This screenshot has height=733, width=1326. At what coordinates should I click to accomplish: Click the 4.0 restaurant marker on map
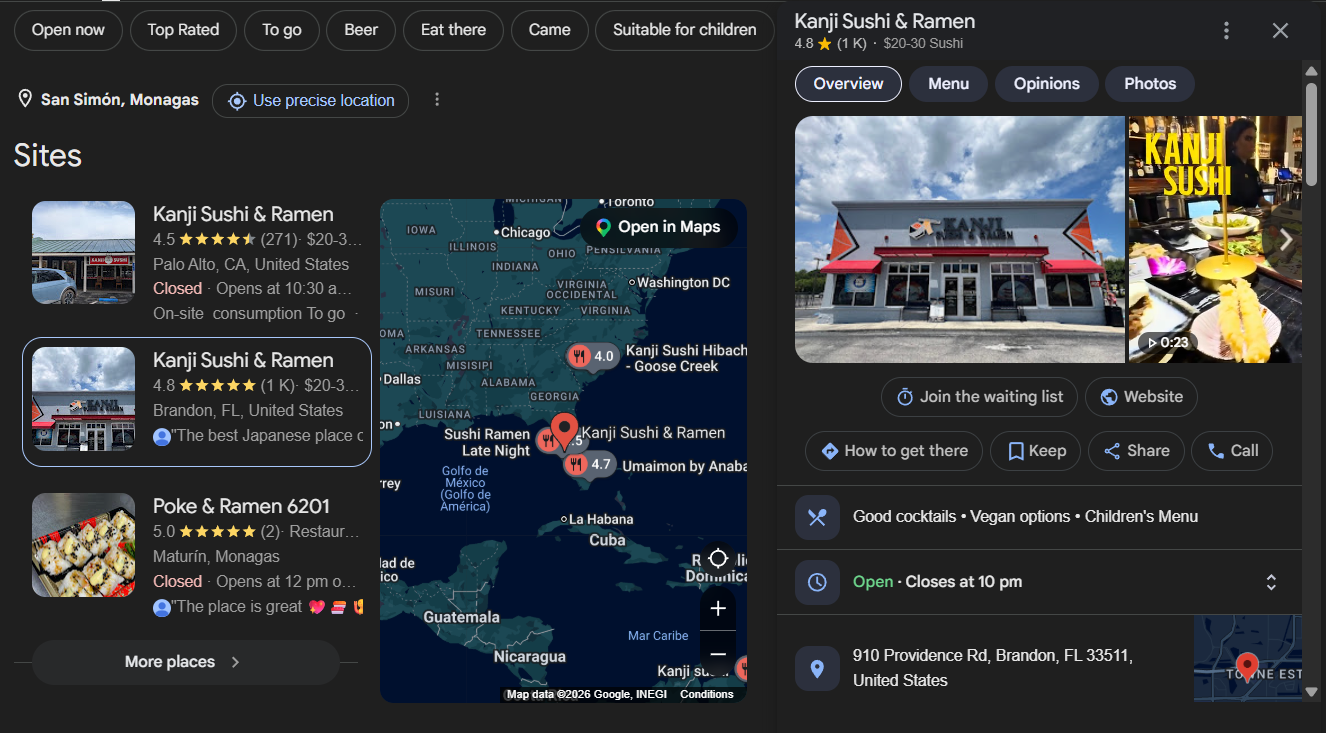(x=593, y=356)
